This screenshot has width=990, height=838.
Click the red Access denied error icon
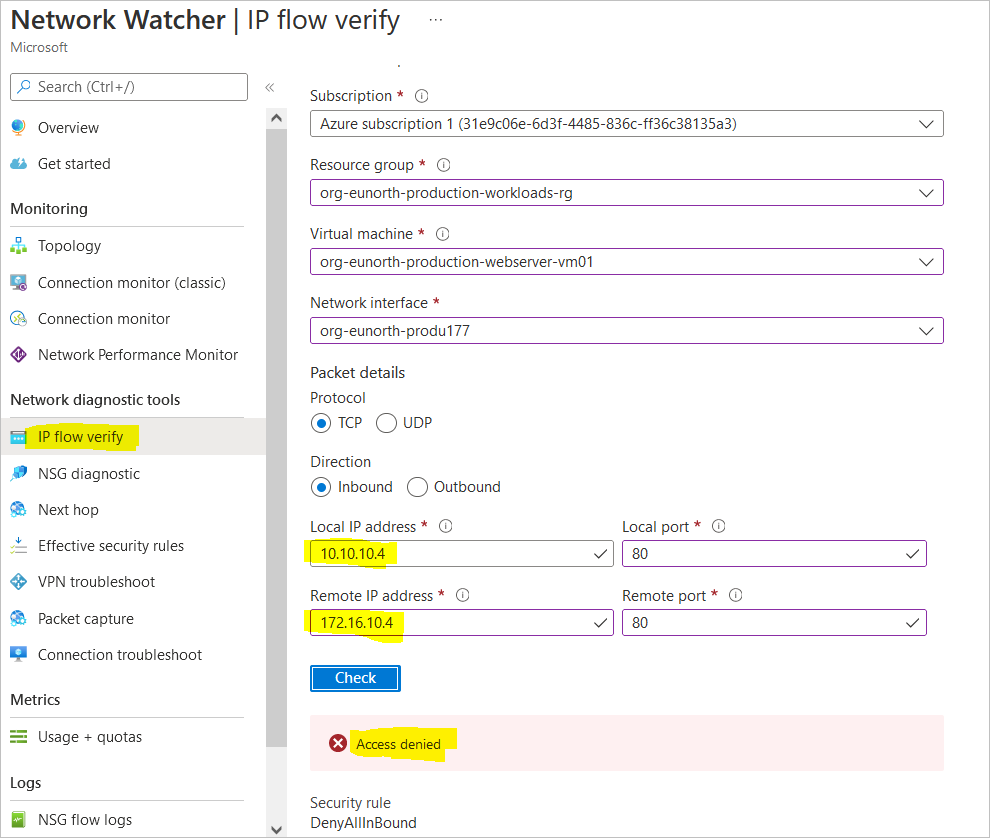[x=338, y=743]
